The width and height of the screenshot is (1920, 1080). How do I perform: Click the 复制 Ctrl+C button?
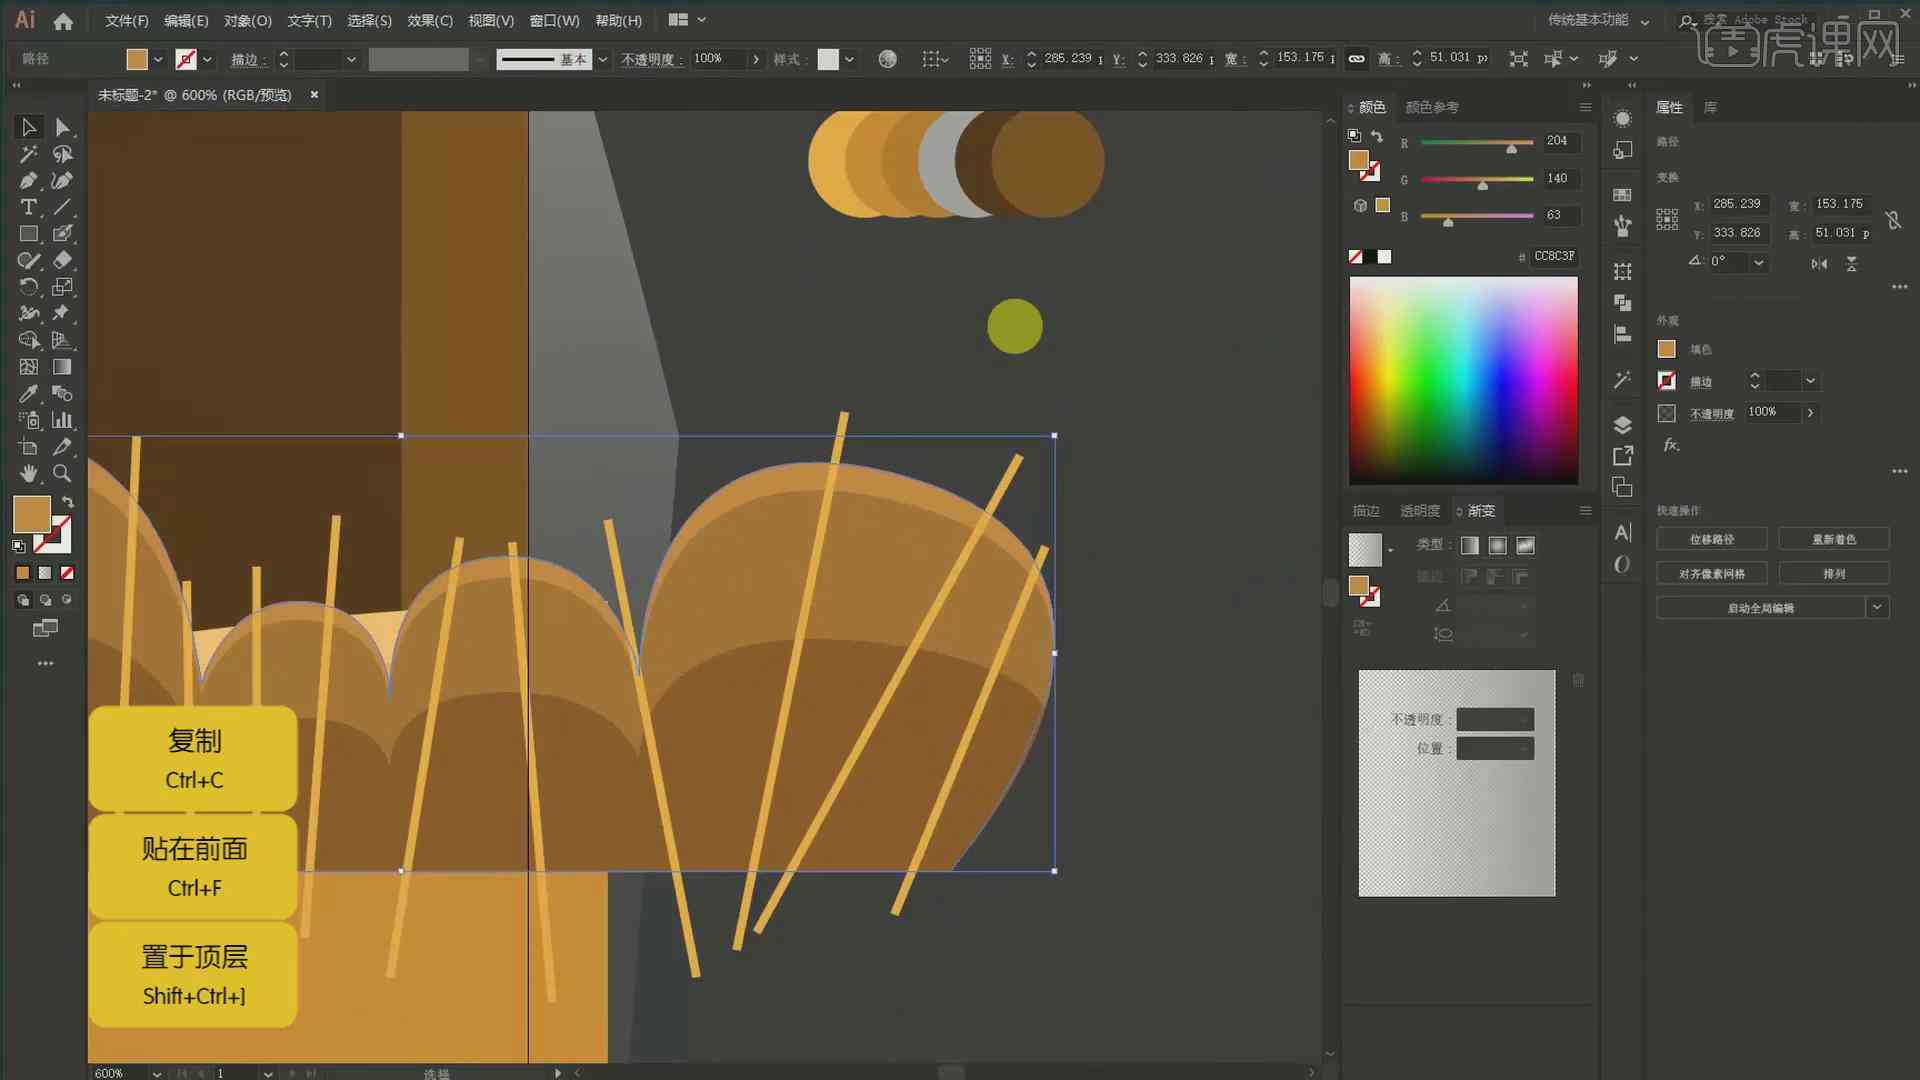pos(193,760)
